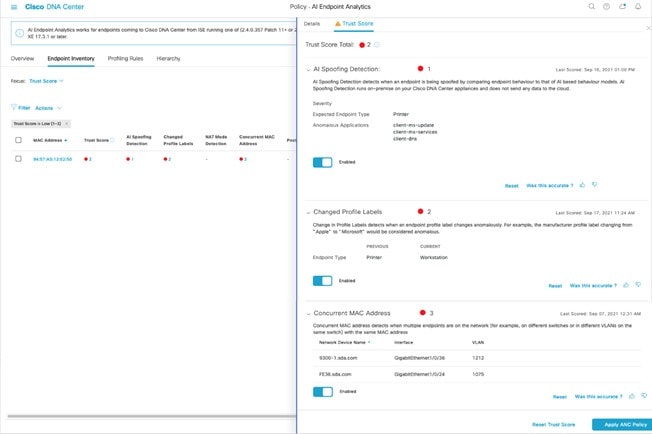Click the Interface column header

[403, 343]
